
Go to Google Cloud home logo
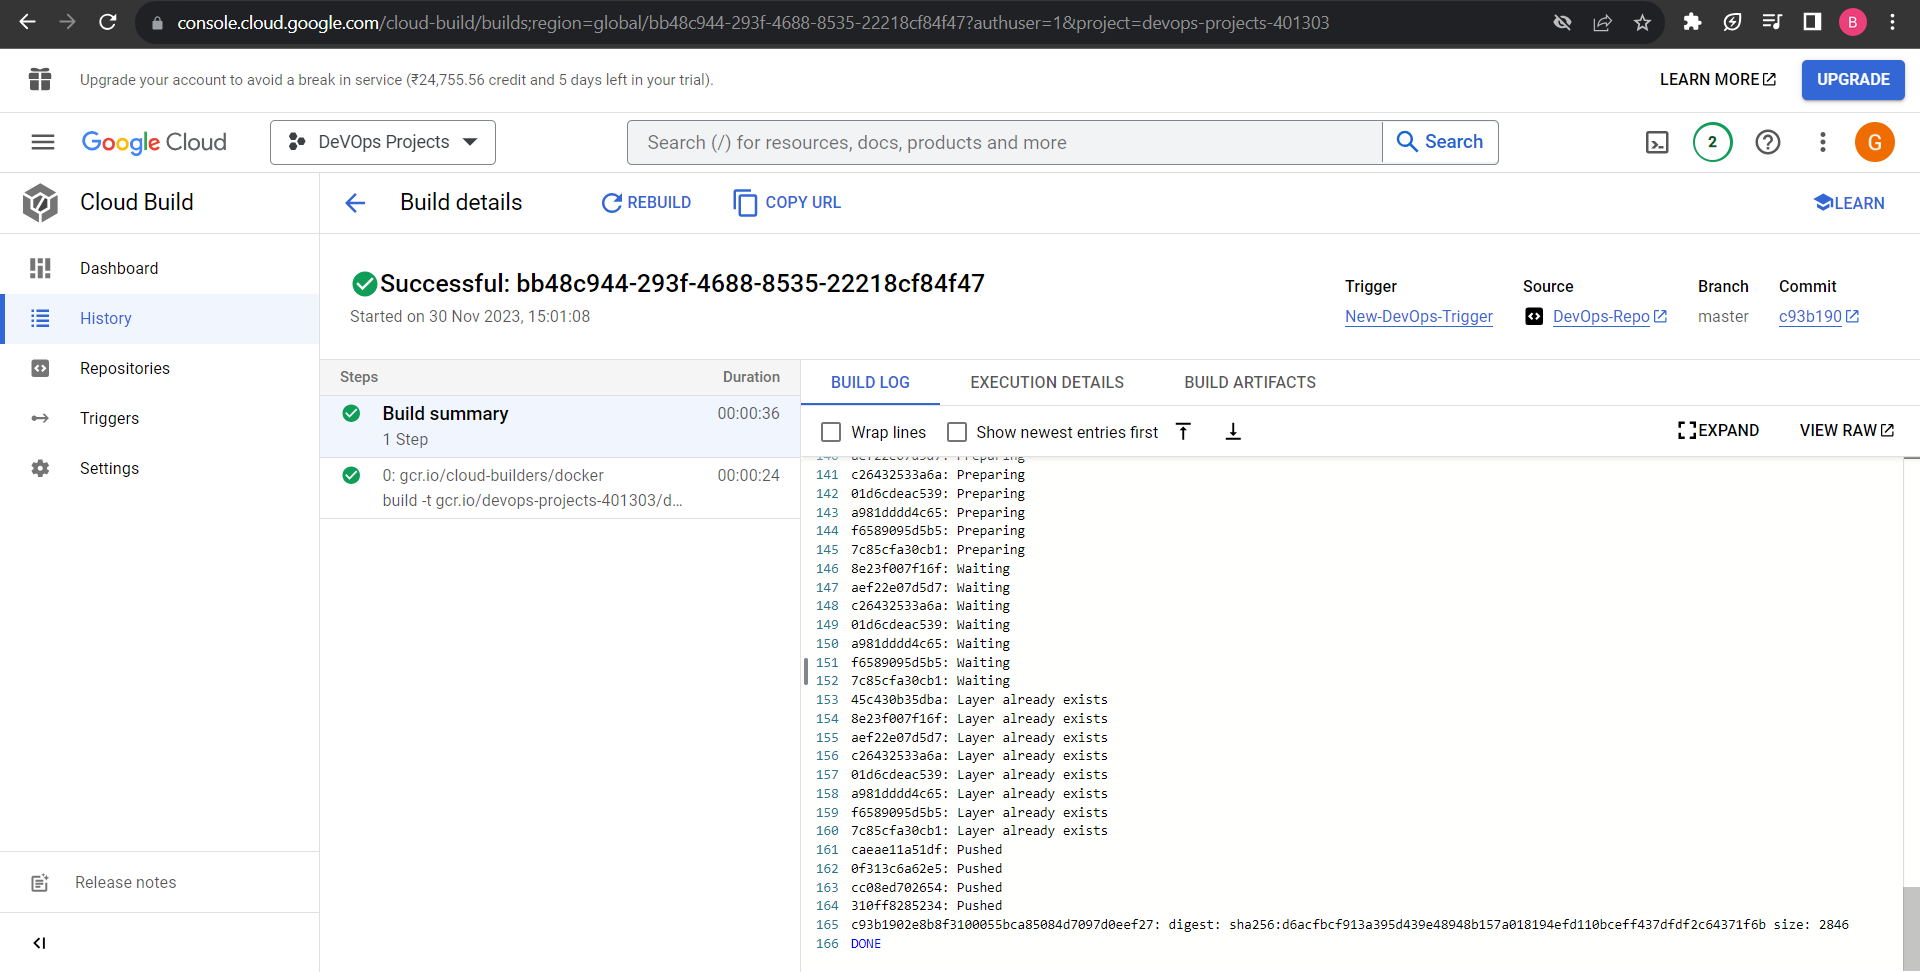tap(154, 142)
